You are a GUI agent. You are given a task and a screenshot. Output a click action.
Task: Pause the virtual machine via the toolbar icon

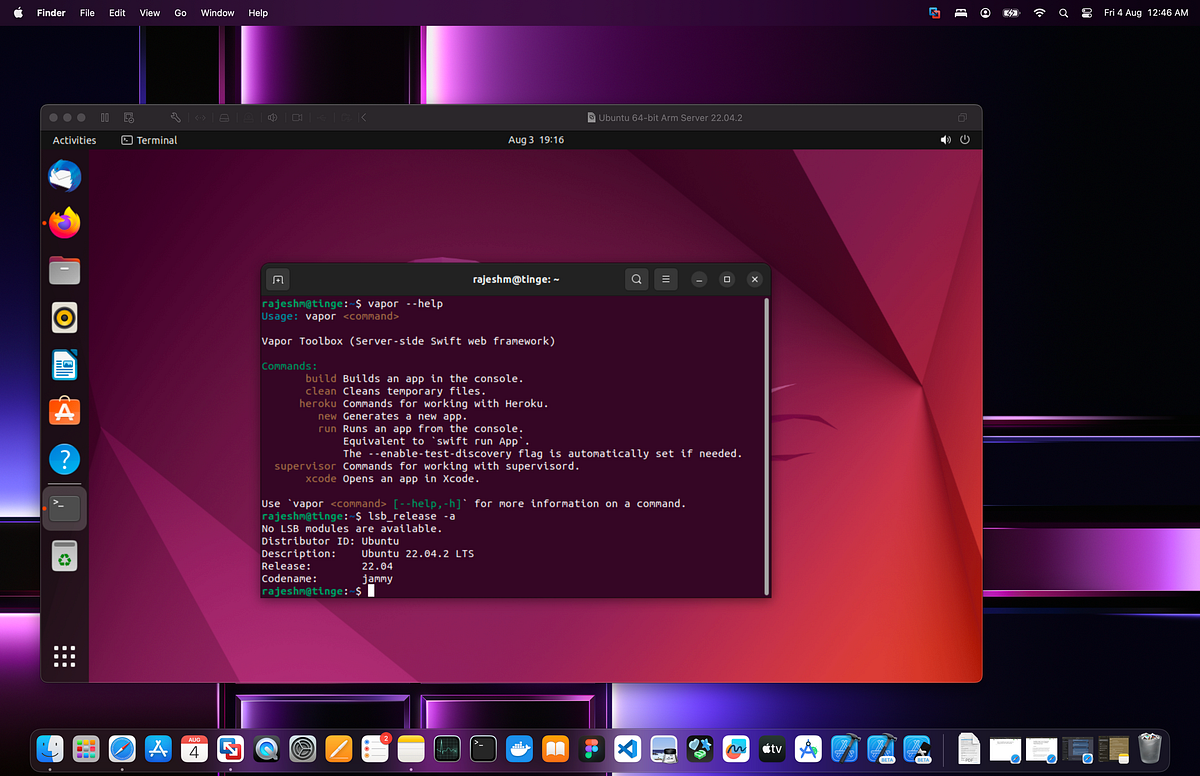(x=104, y=117)
